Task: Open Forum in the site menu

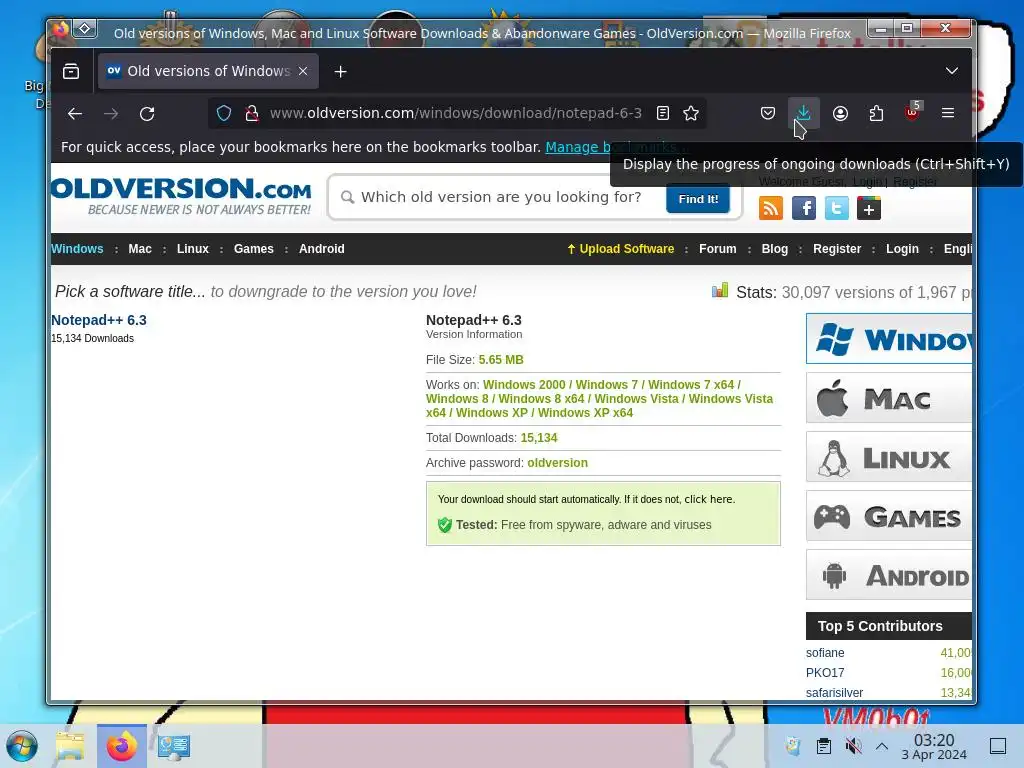Action: [x=718, y=249]
